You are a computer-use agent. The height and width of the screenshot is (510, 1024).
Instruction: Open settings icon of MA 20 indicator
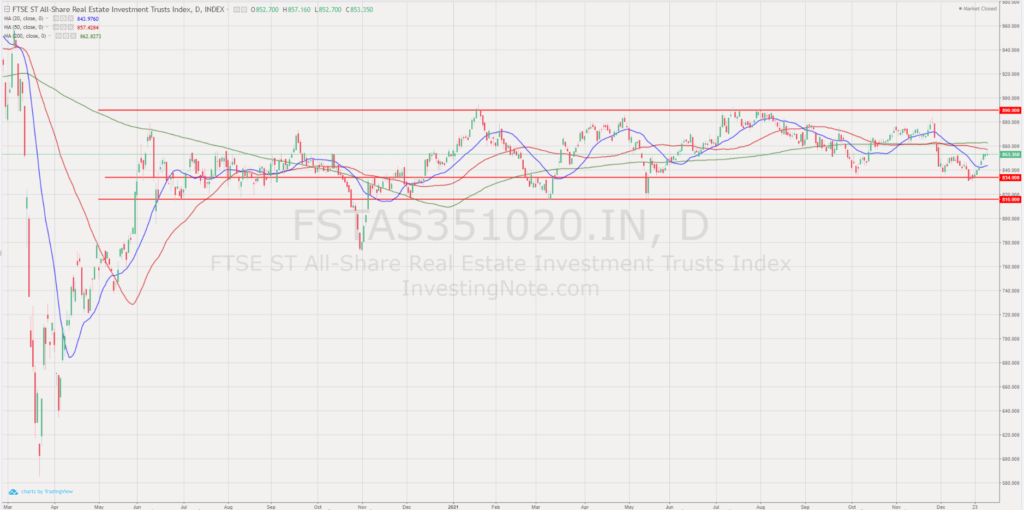63,19
